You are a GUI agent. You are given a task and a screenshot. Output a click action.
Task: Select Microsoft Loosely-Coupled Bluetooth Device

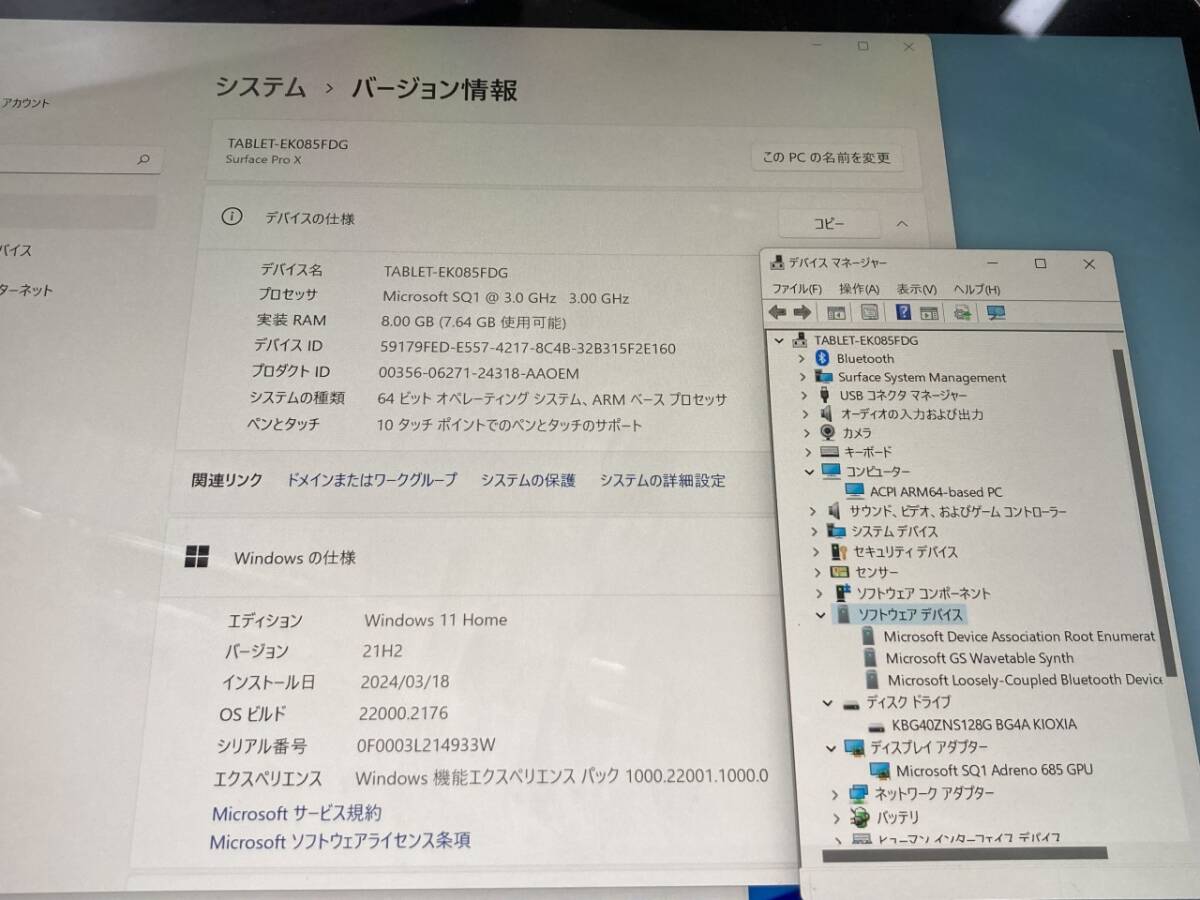1025,680
